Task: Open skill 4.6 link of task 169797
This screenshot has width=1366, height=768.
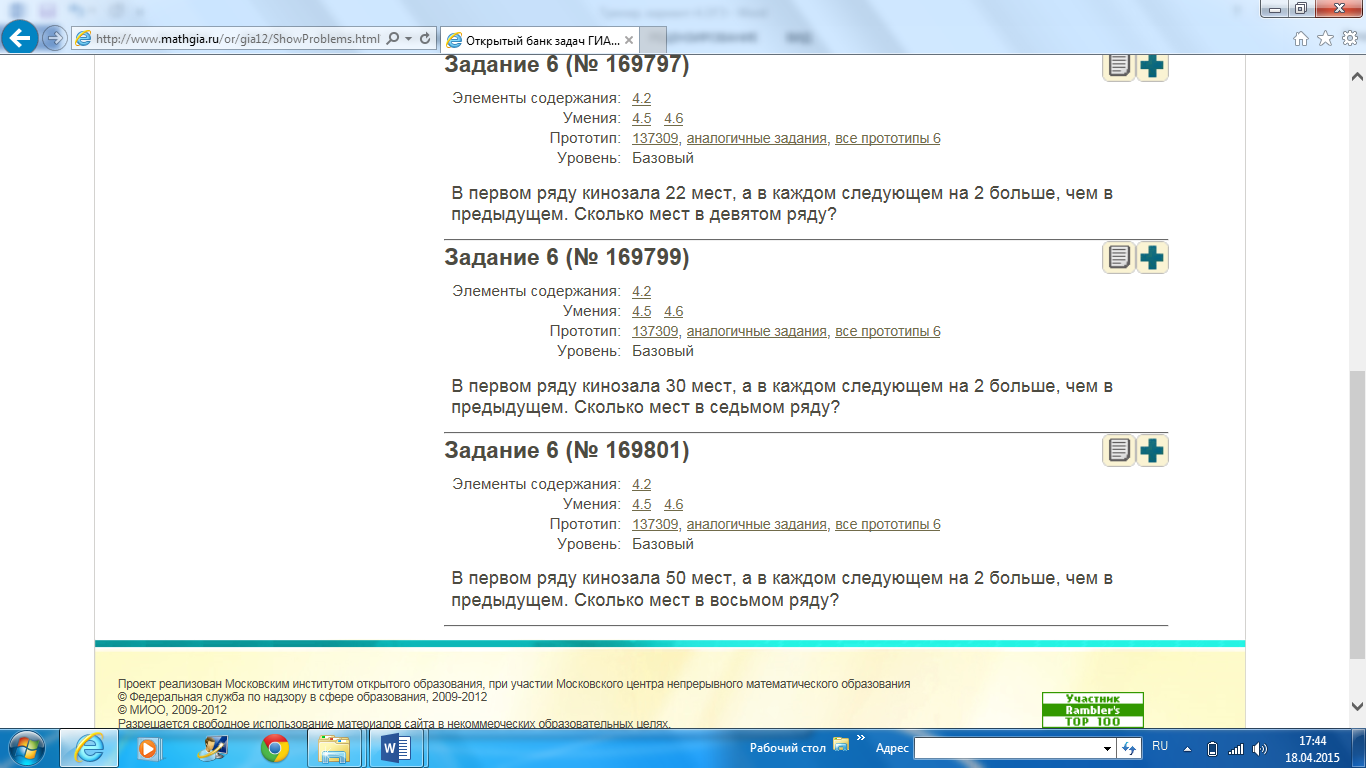Action: tap(674, 118)
